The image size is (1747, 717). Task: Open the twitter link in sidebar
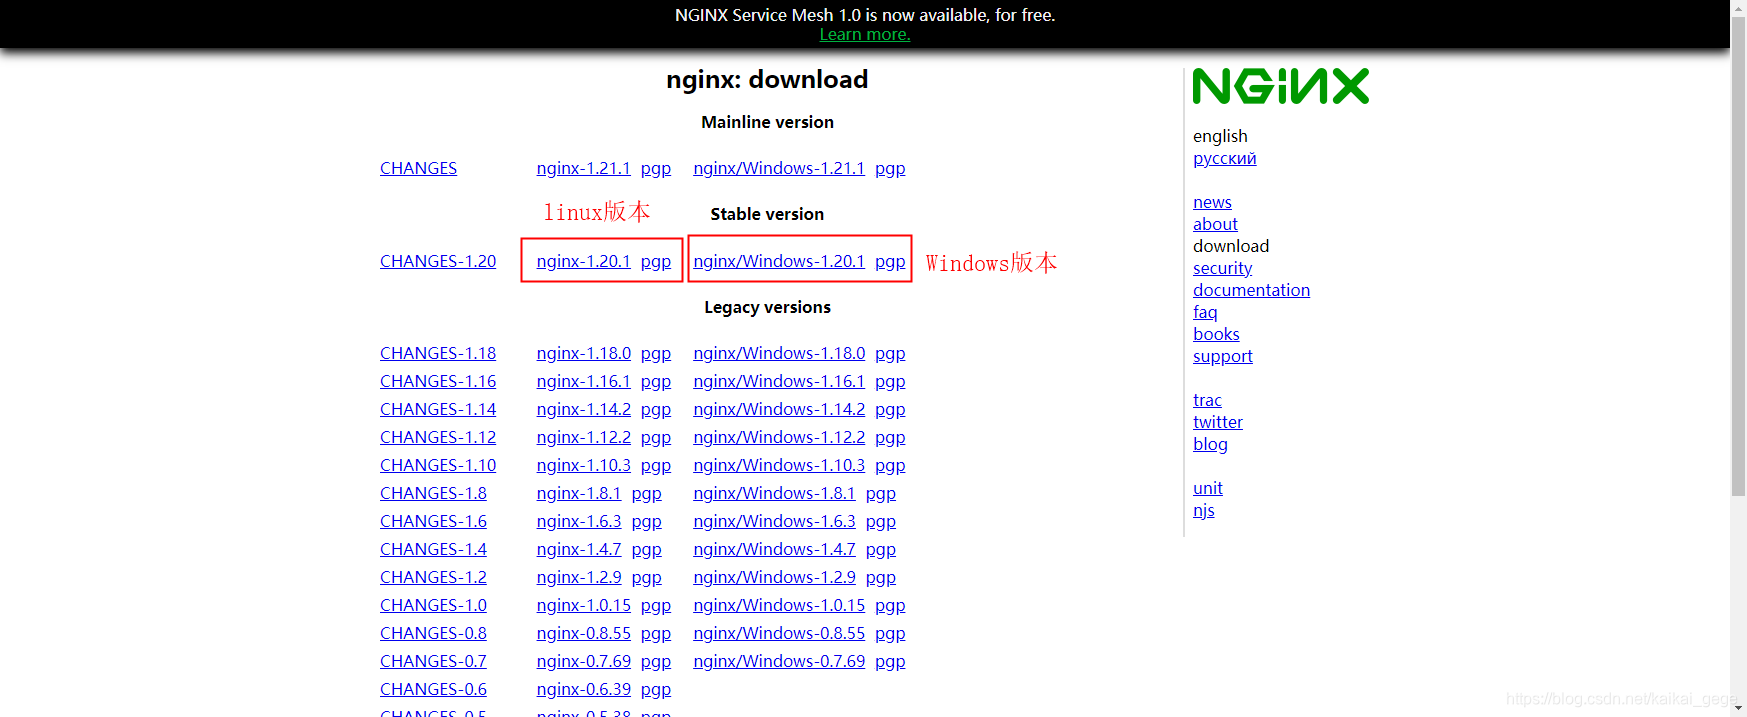(x=1217, y=422)
